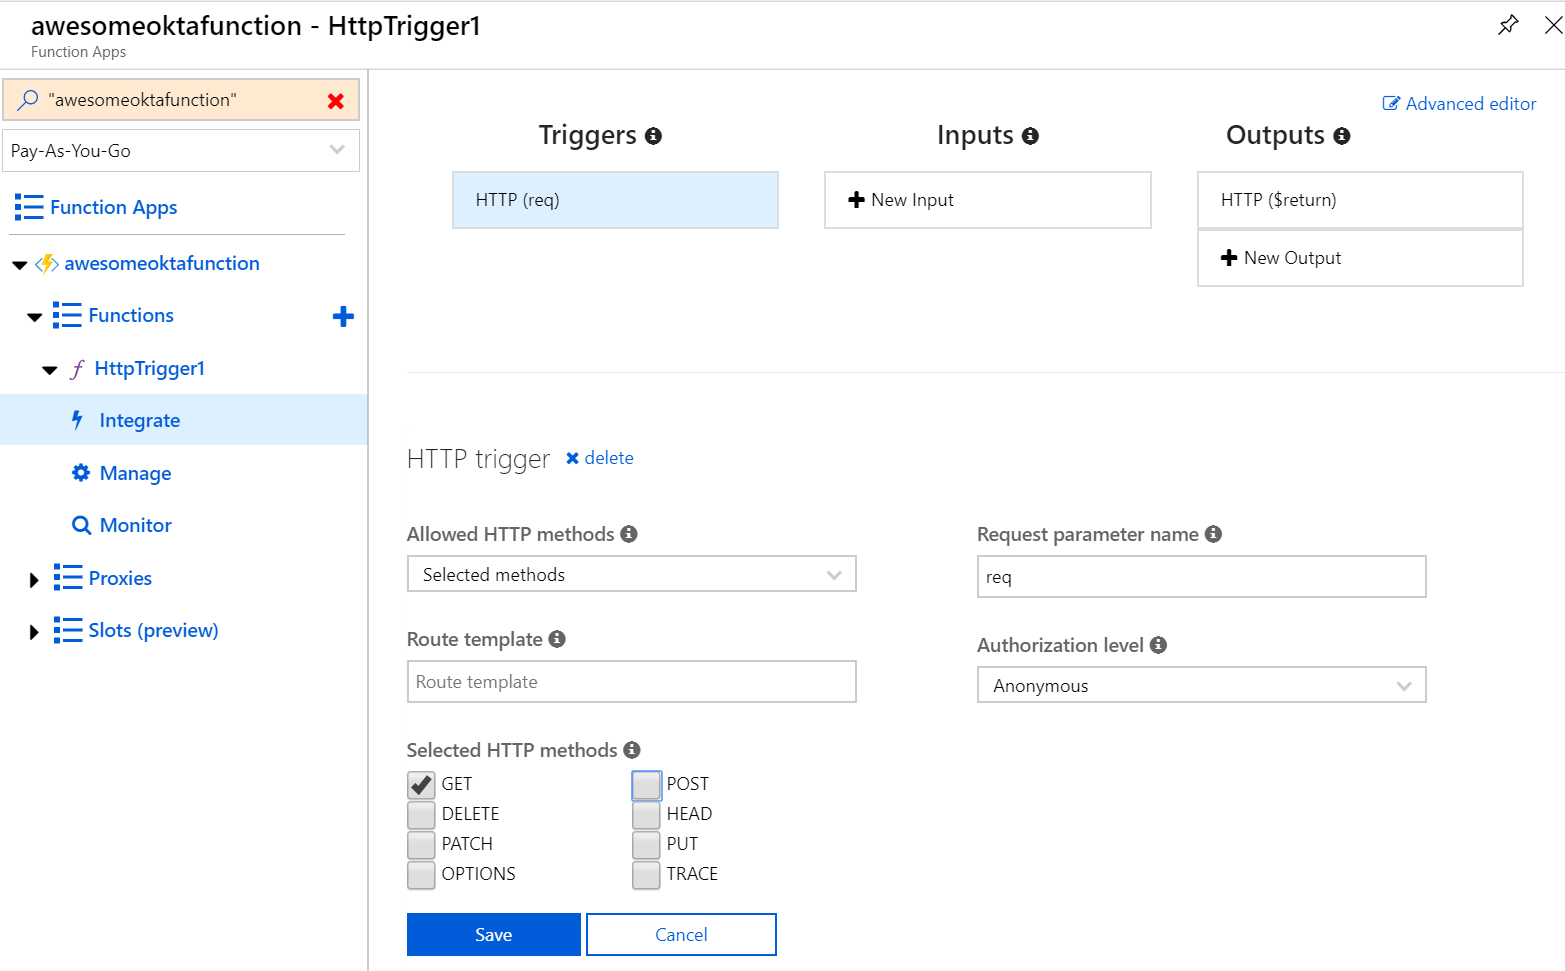Image resolution: width=1565 pixels, height=971 pixels.
Task: Open the Allowed HTTP methods dropdown
Action: [x=631, y=575]
